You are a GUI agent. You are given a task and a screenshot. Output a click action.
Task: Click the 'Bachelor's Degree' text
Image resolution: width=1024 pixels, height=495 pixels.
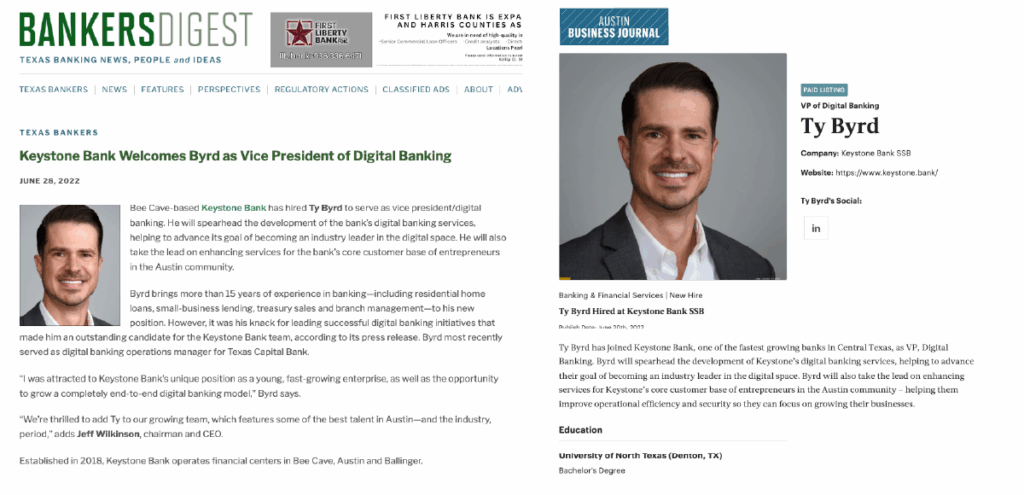tap(592, 471)
